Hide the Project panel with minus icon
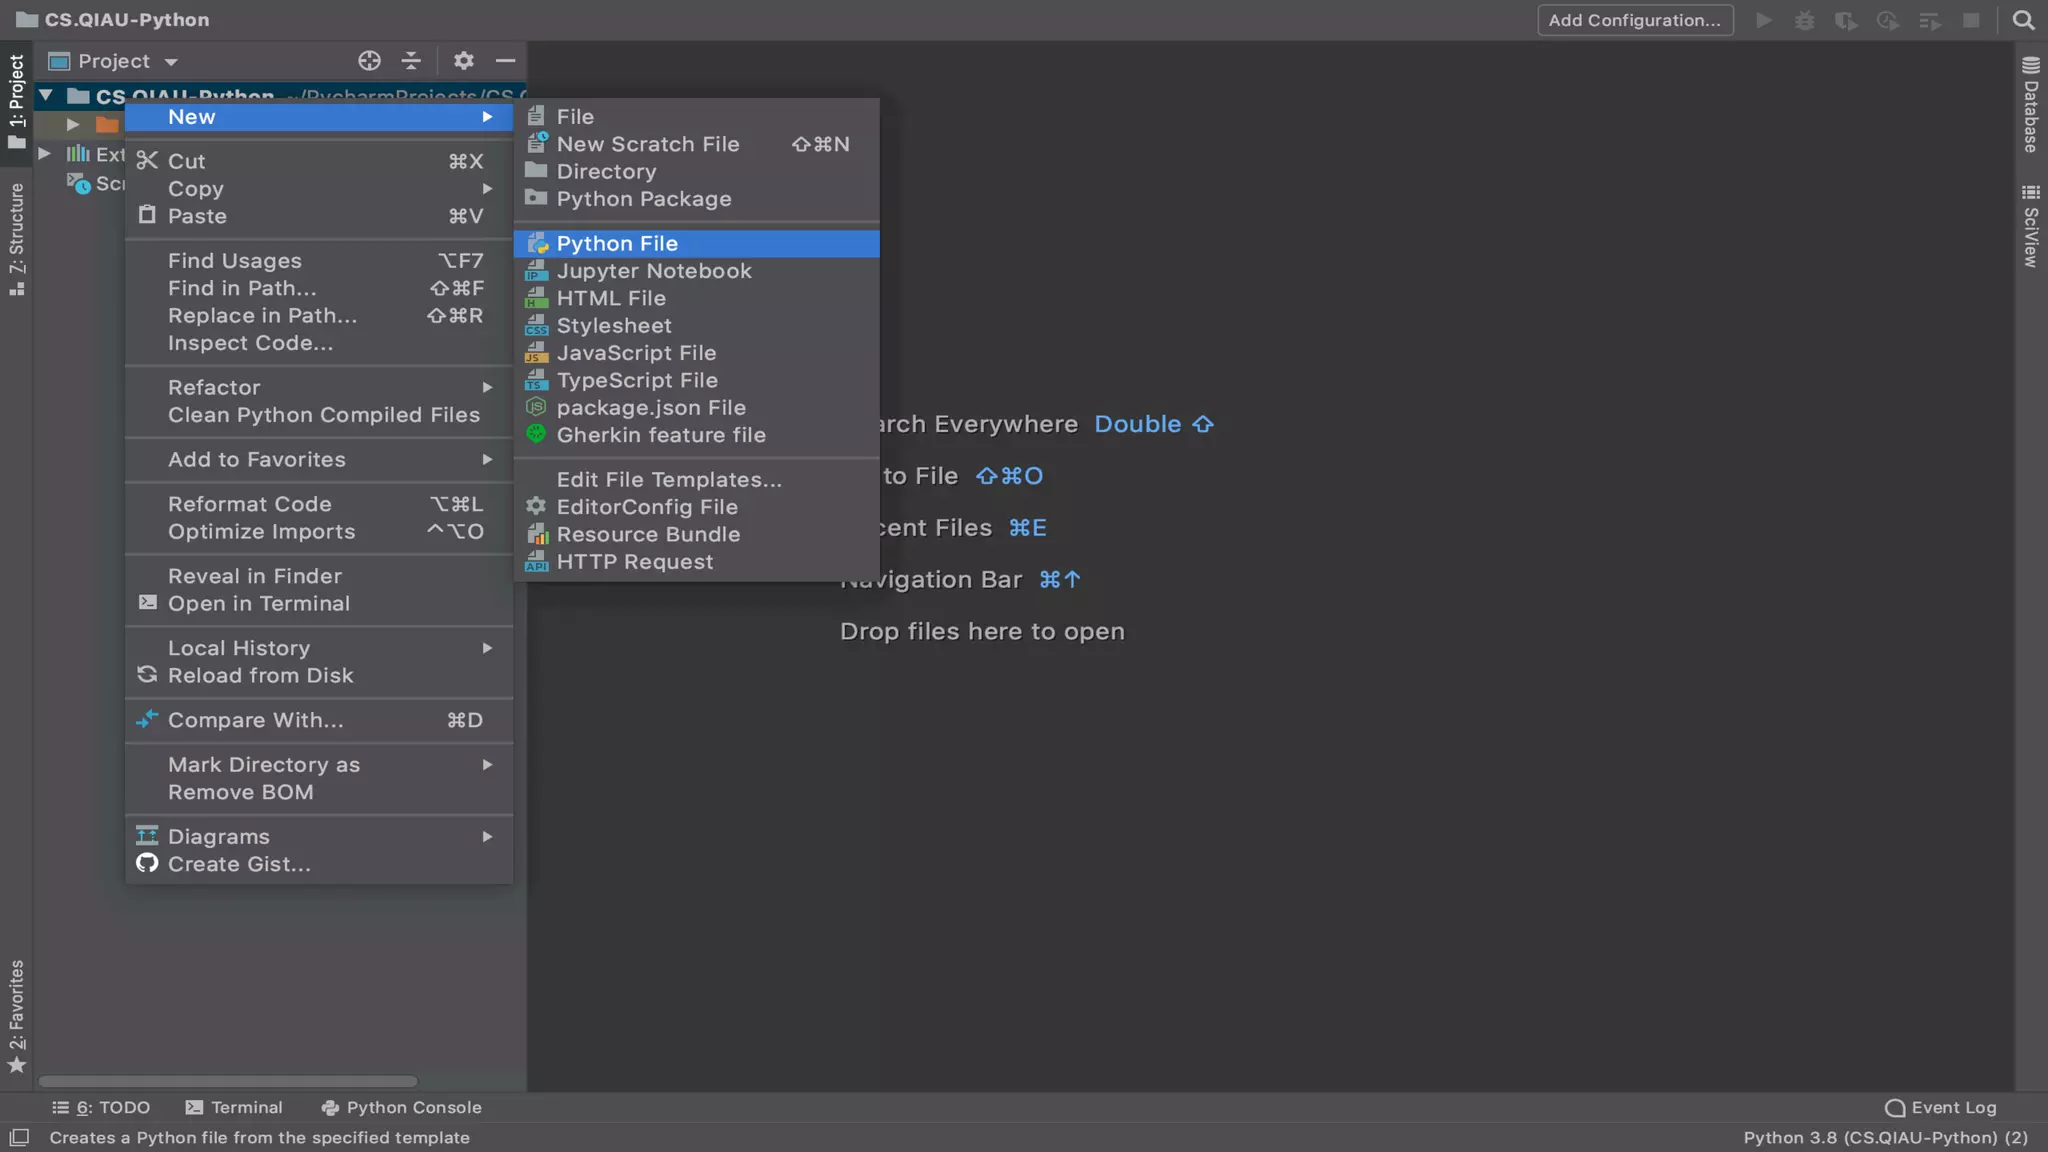Screen dimensions: 2048x1152 pos(506,61)
